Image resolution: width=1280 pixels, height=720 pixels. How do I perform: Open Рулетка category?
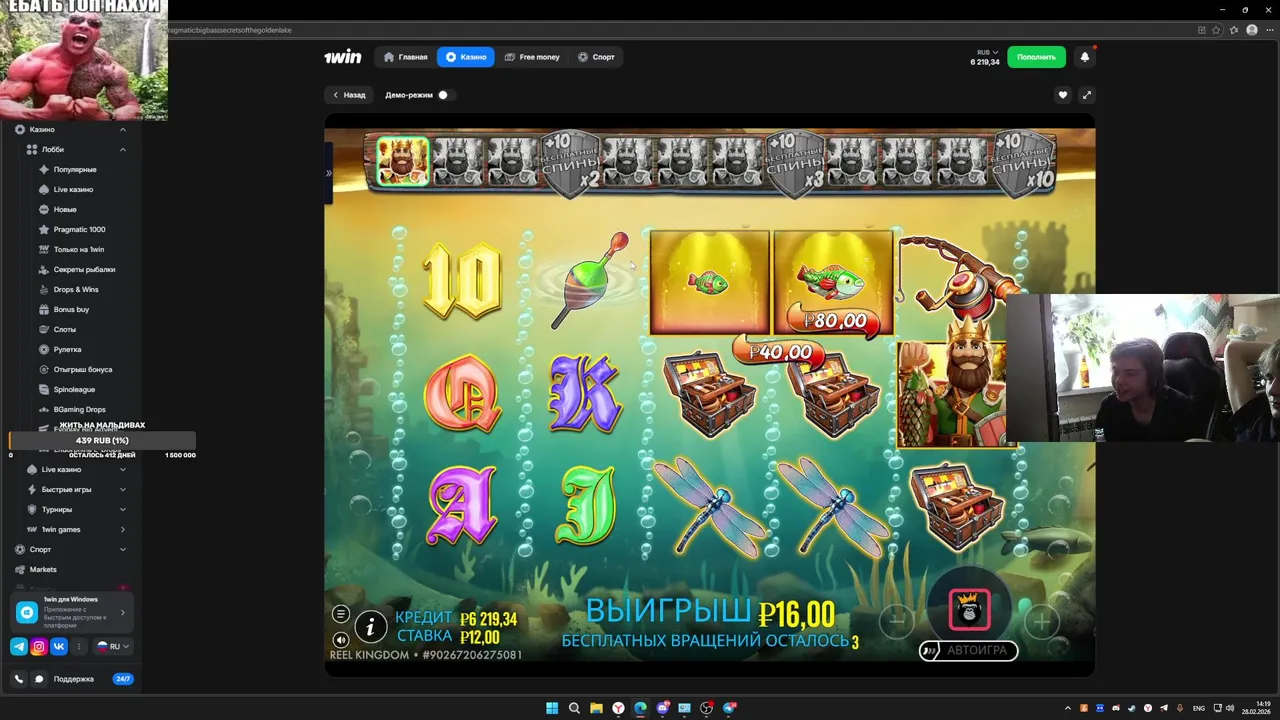67,349
